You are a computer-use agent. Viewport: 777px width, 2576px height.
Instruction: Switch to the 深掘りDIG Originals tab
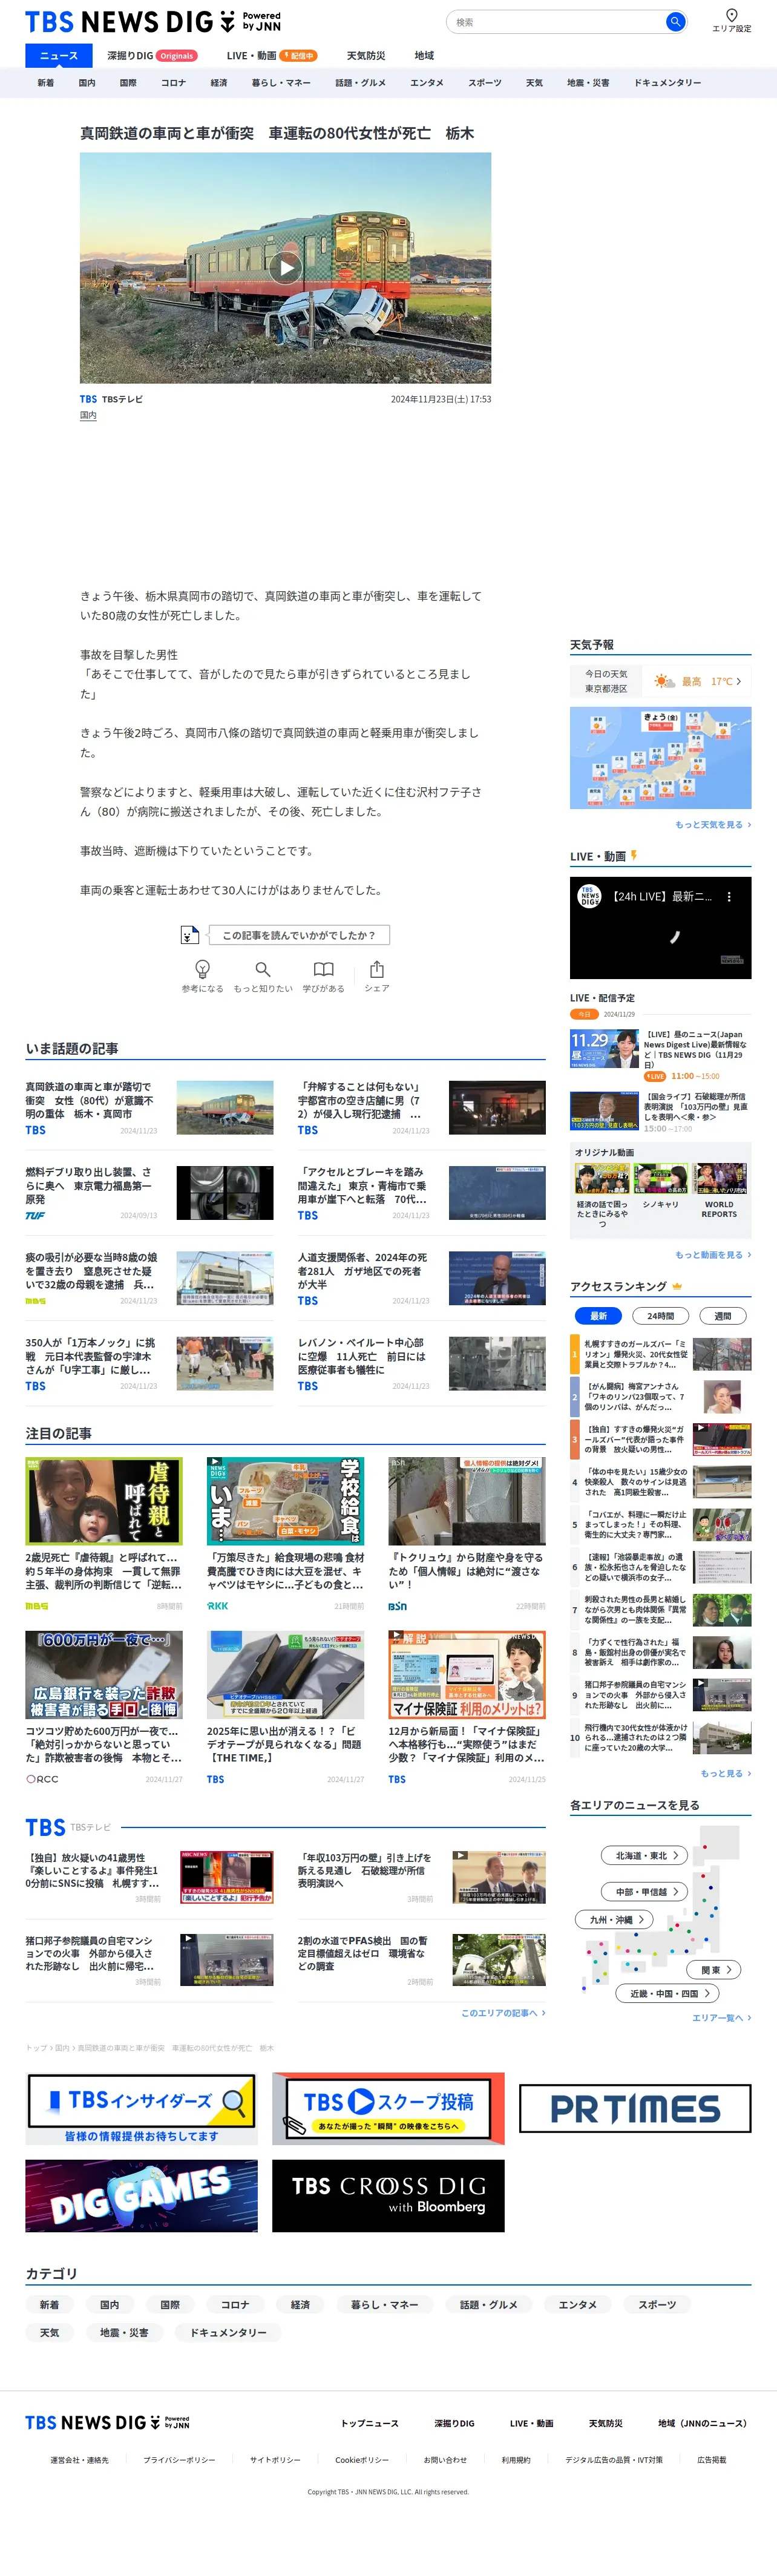152,56
